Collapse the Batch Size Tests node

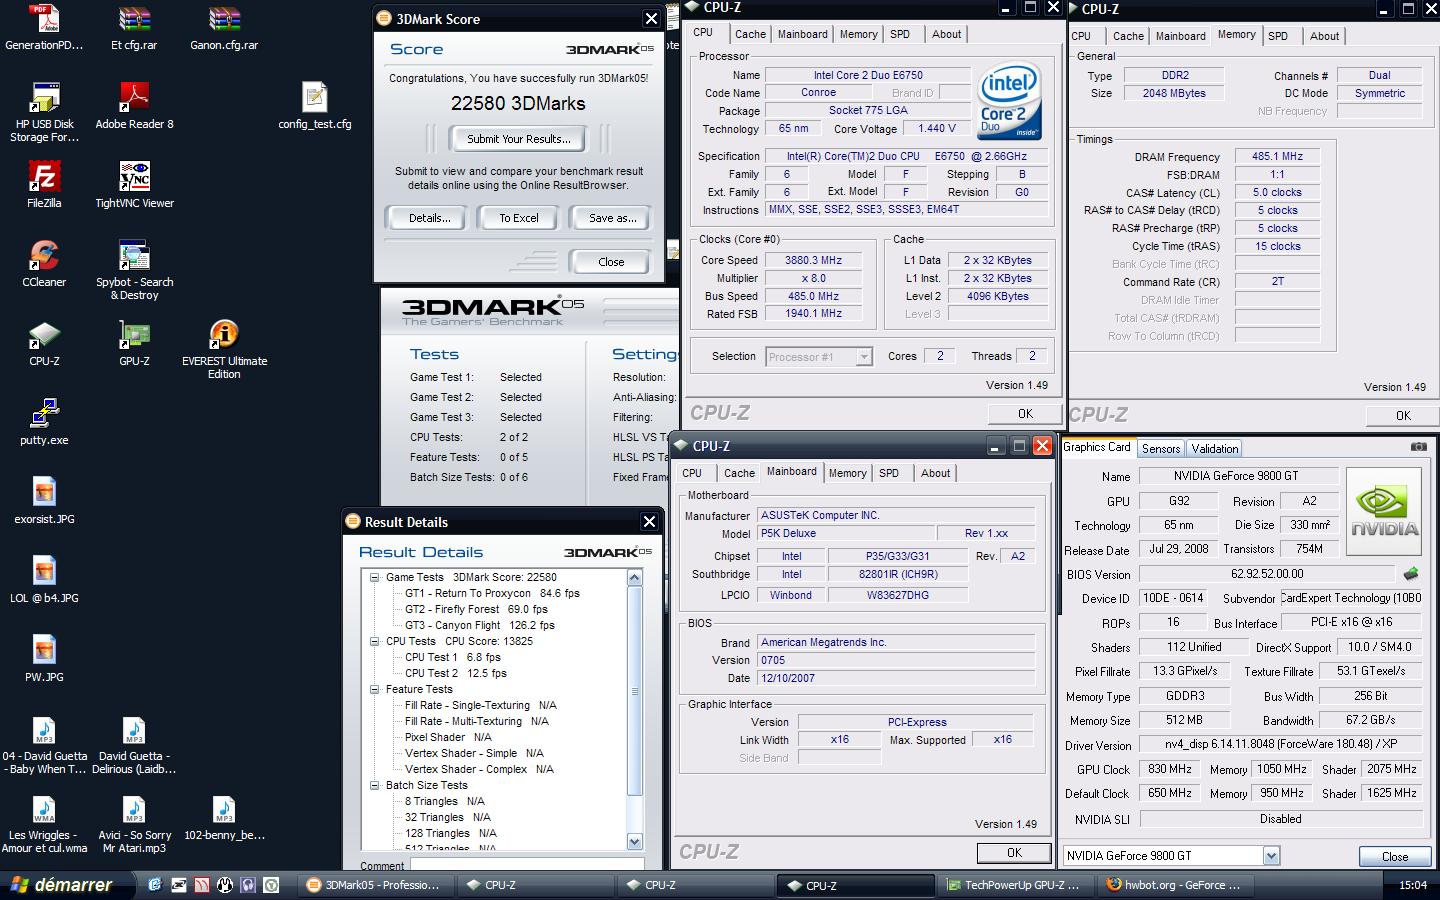375,785
